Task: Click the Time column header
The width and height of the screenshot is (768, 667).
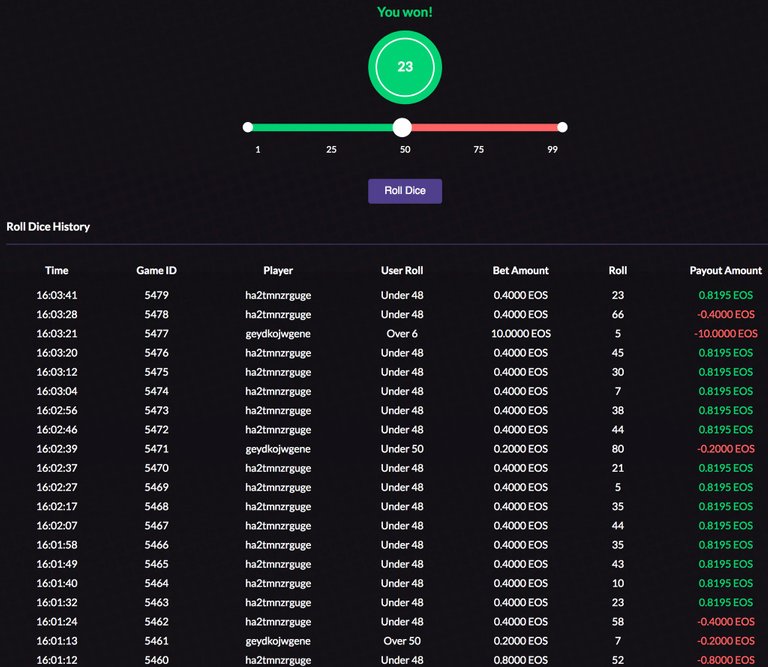Action: 57,270
